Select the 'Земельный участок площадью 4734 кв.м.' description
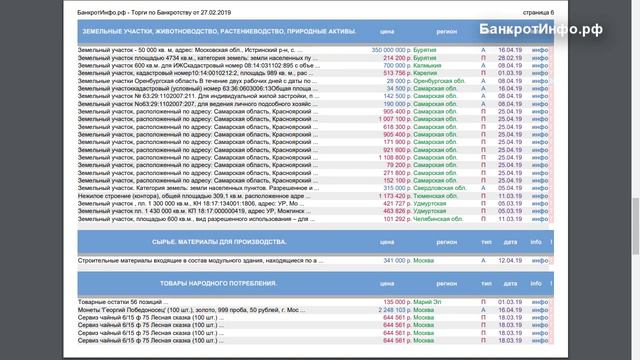The width and height of the screenshot is (640, 360). [x=198, y=58]
